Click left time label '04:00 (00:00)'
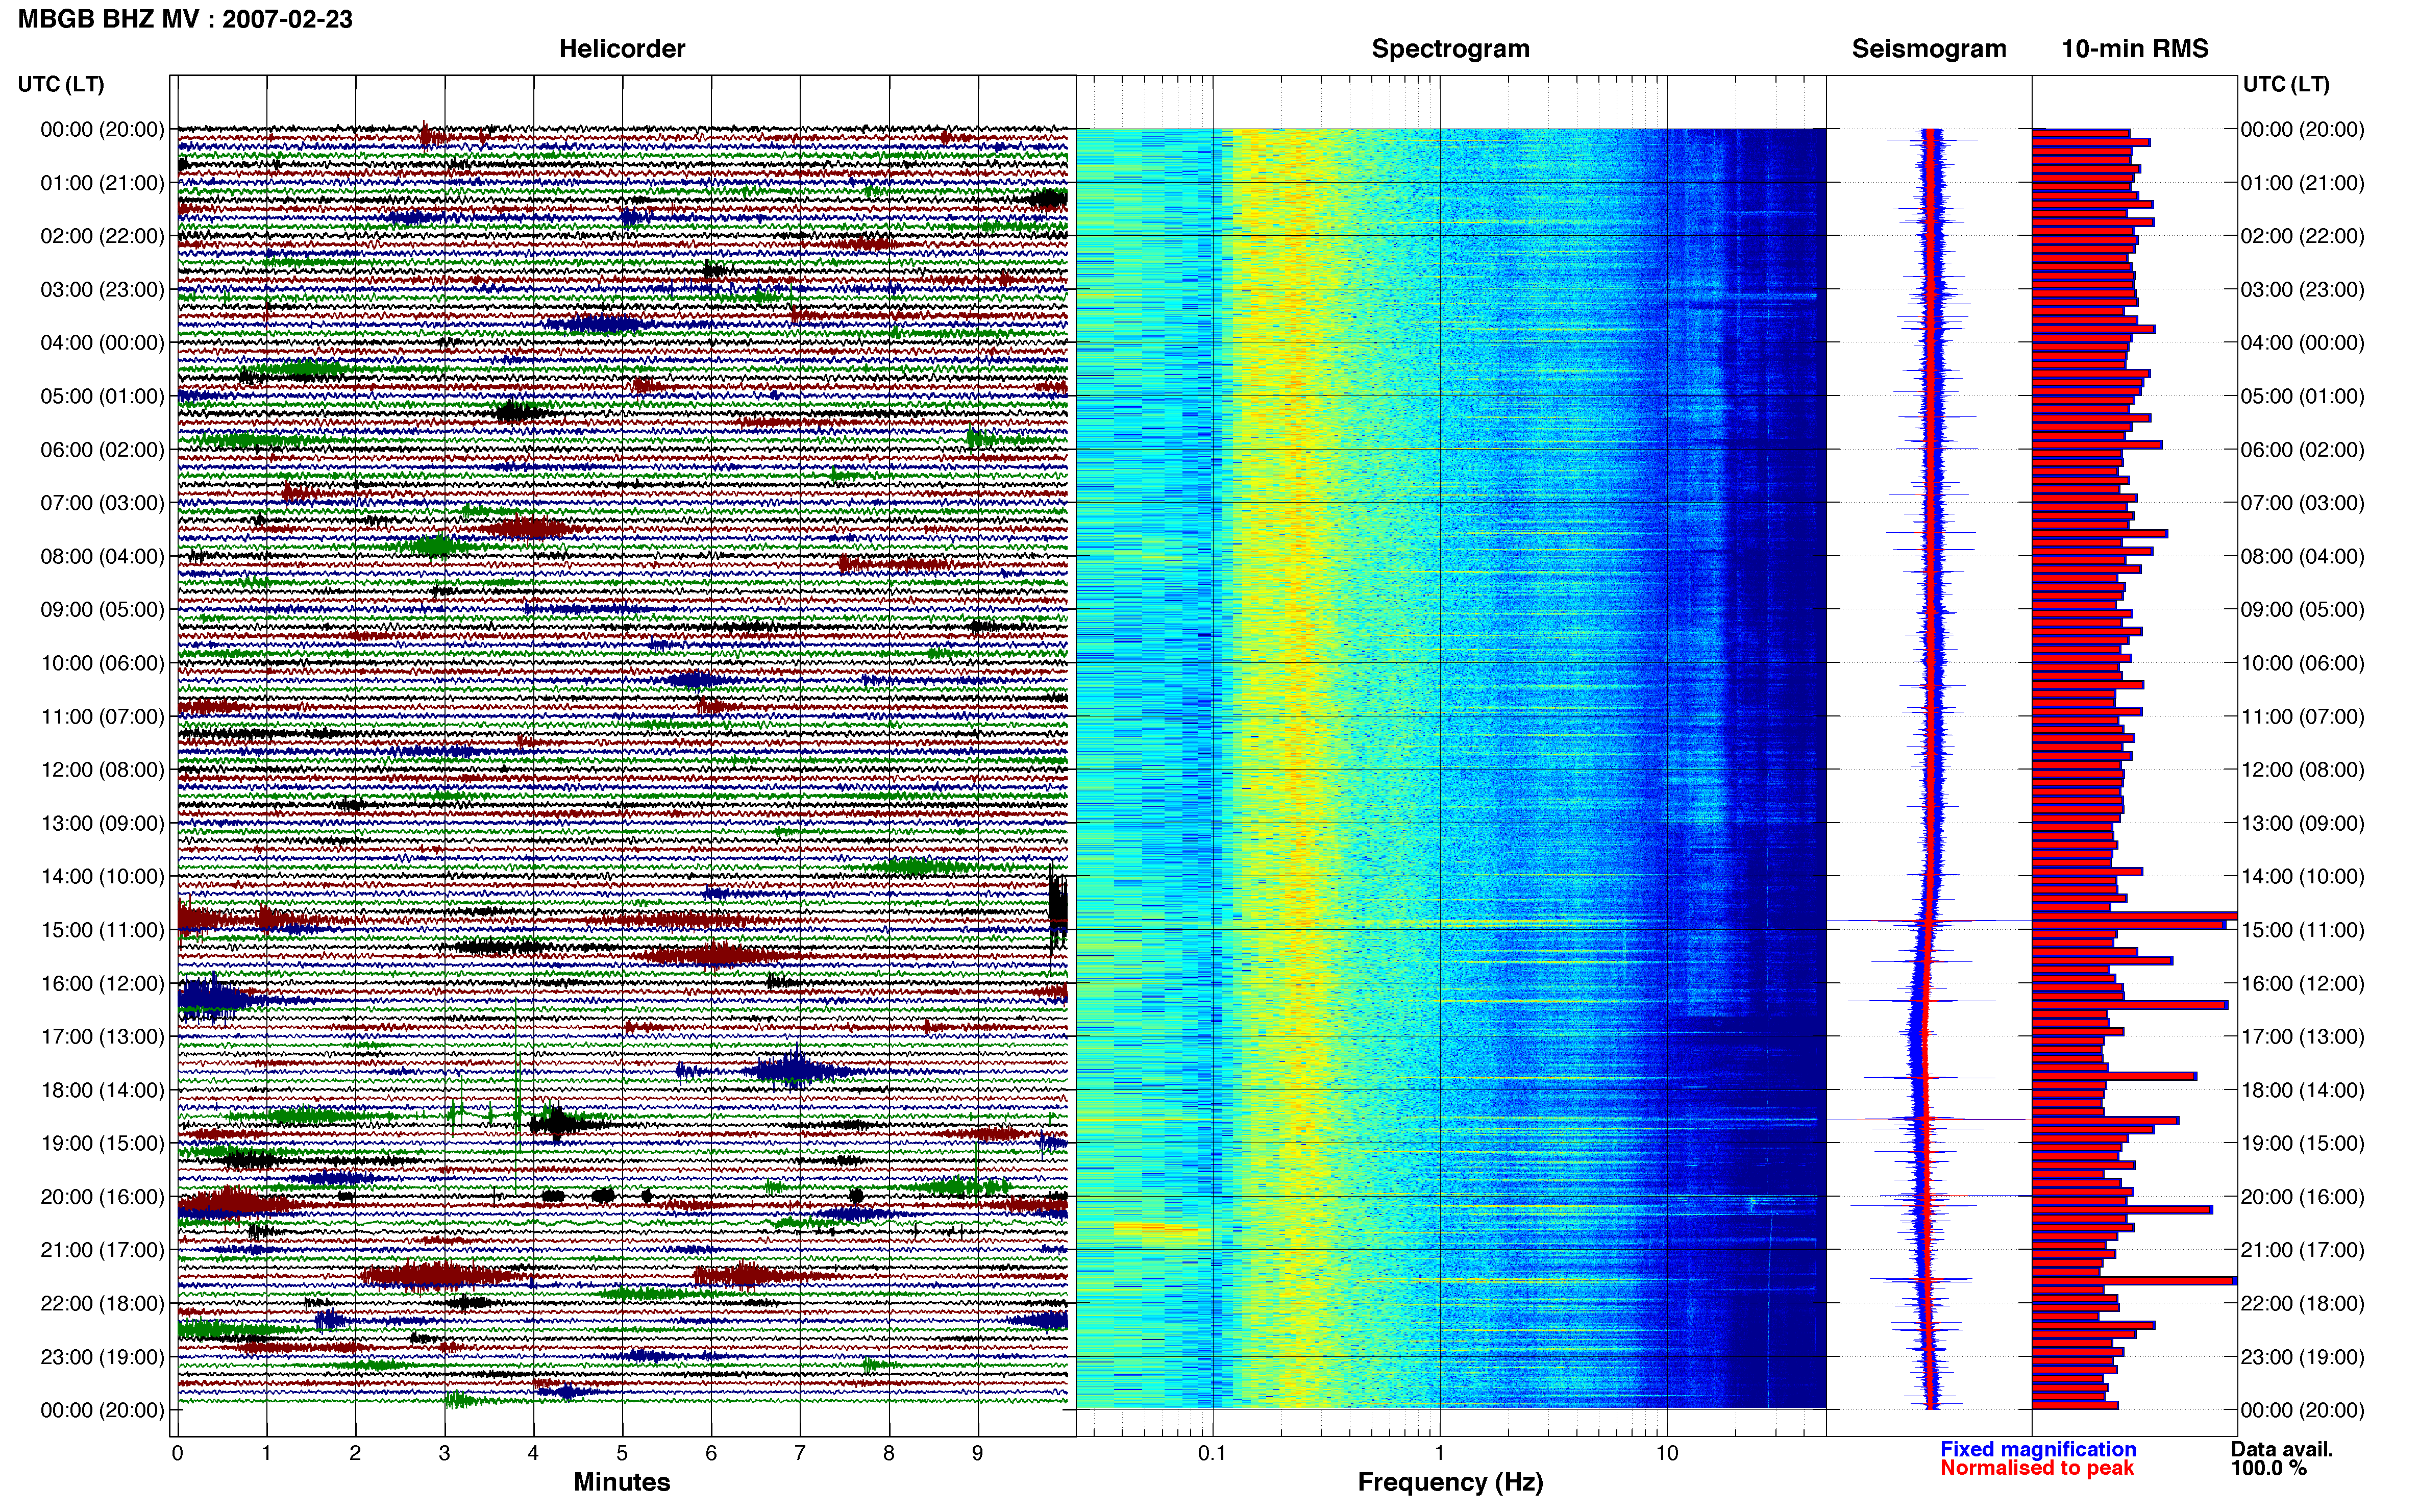The height and width of the screenshot is (1512, 2419). click(102, 343)
